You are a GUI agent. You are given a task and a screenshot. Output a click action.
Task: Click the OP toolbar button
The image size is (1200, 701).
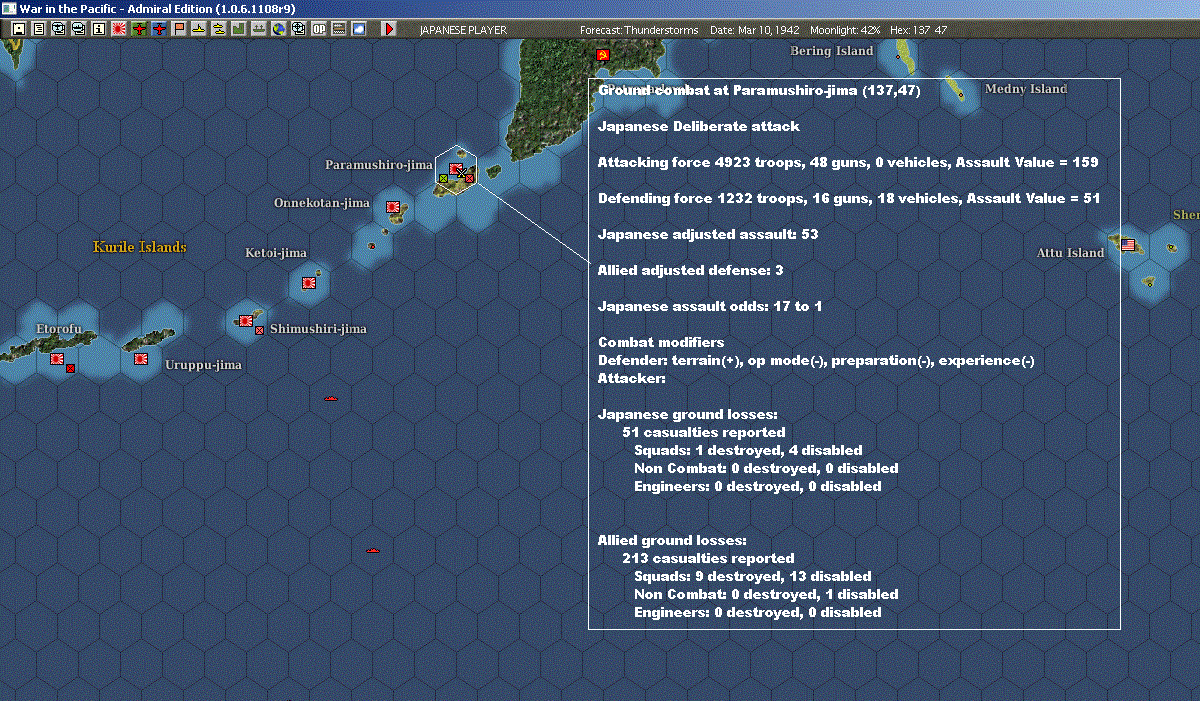pyautogui.click(x=318, y=29)
